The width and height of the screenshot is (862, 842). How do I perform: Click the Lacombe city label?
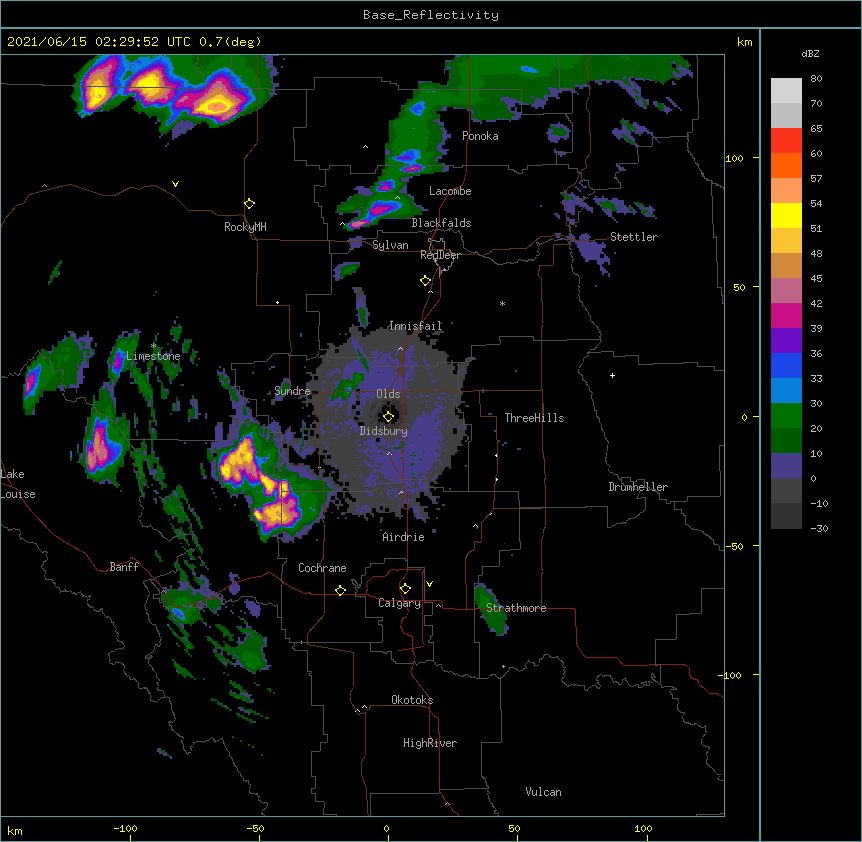[450, 191]
